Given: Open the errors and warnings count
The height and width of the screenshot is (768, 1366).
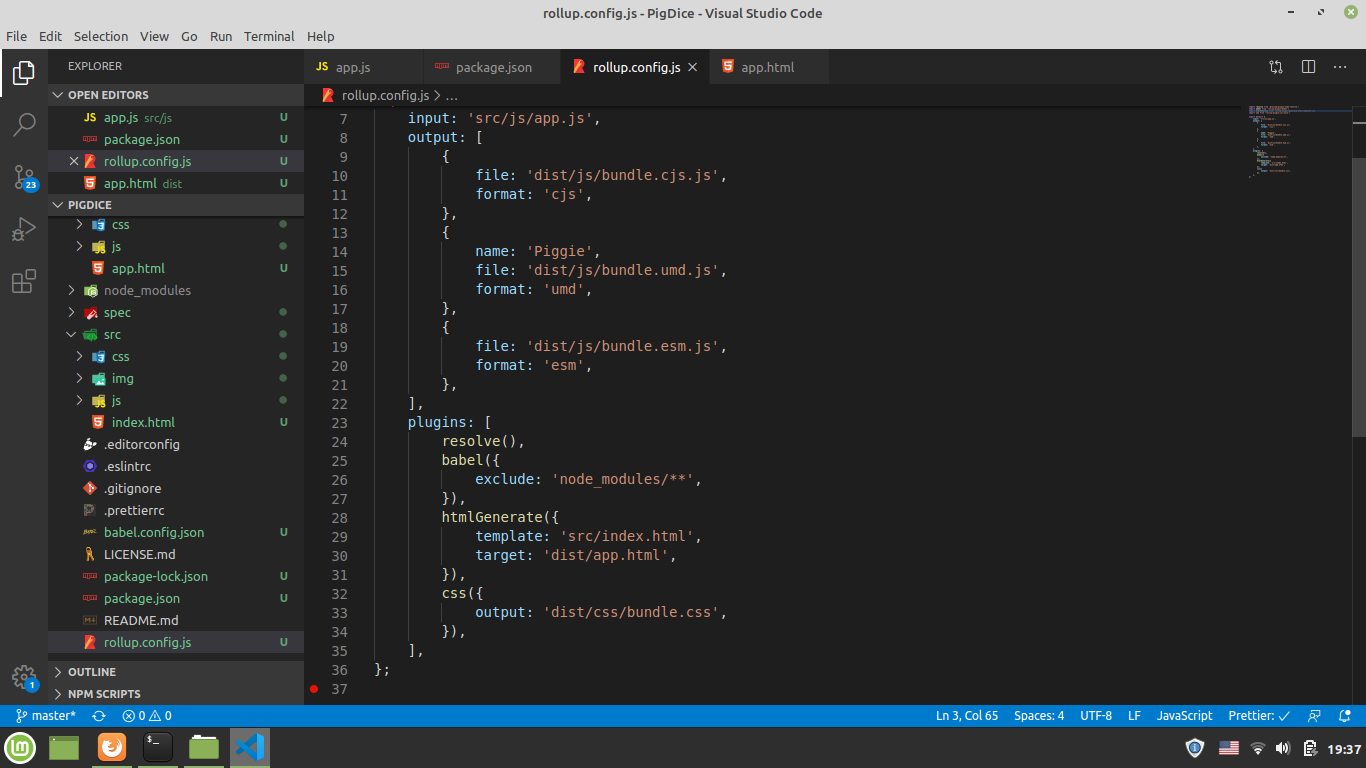Looking at the screenshot, I should 147,716.
